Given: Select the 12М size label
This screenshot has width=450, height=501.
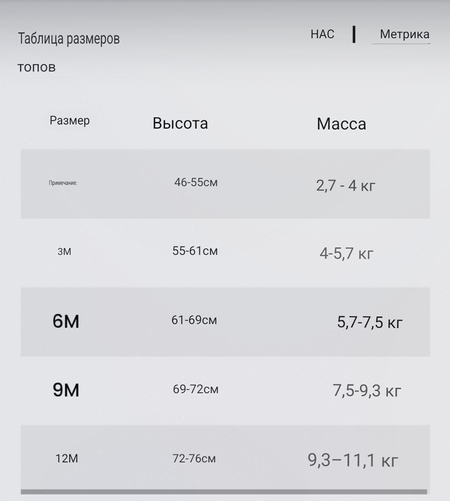Looking at the screenshot, I should [x=67, y=459].
